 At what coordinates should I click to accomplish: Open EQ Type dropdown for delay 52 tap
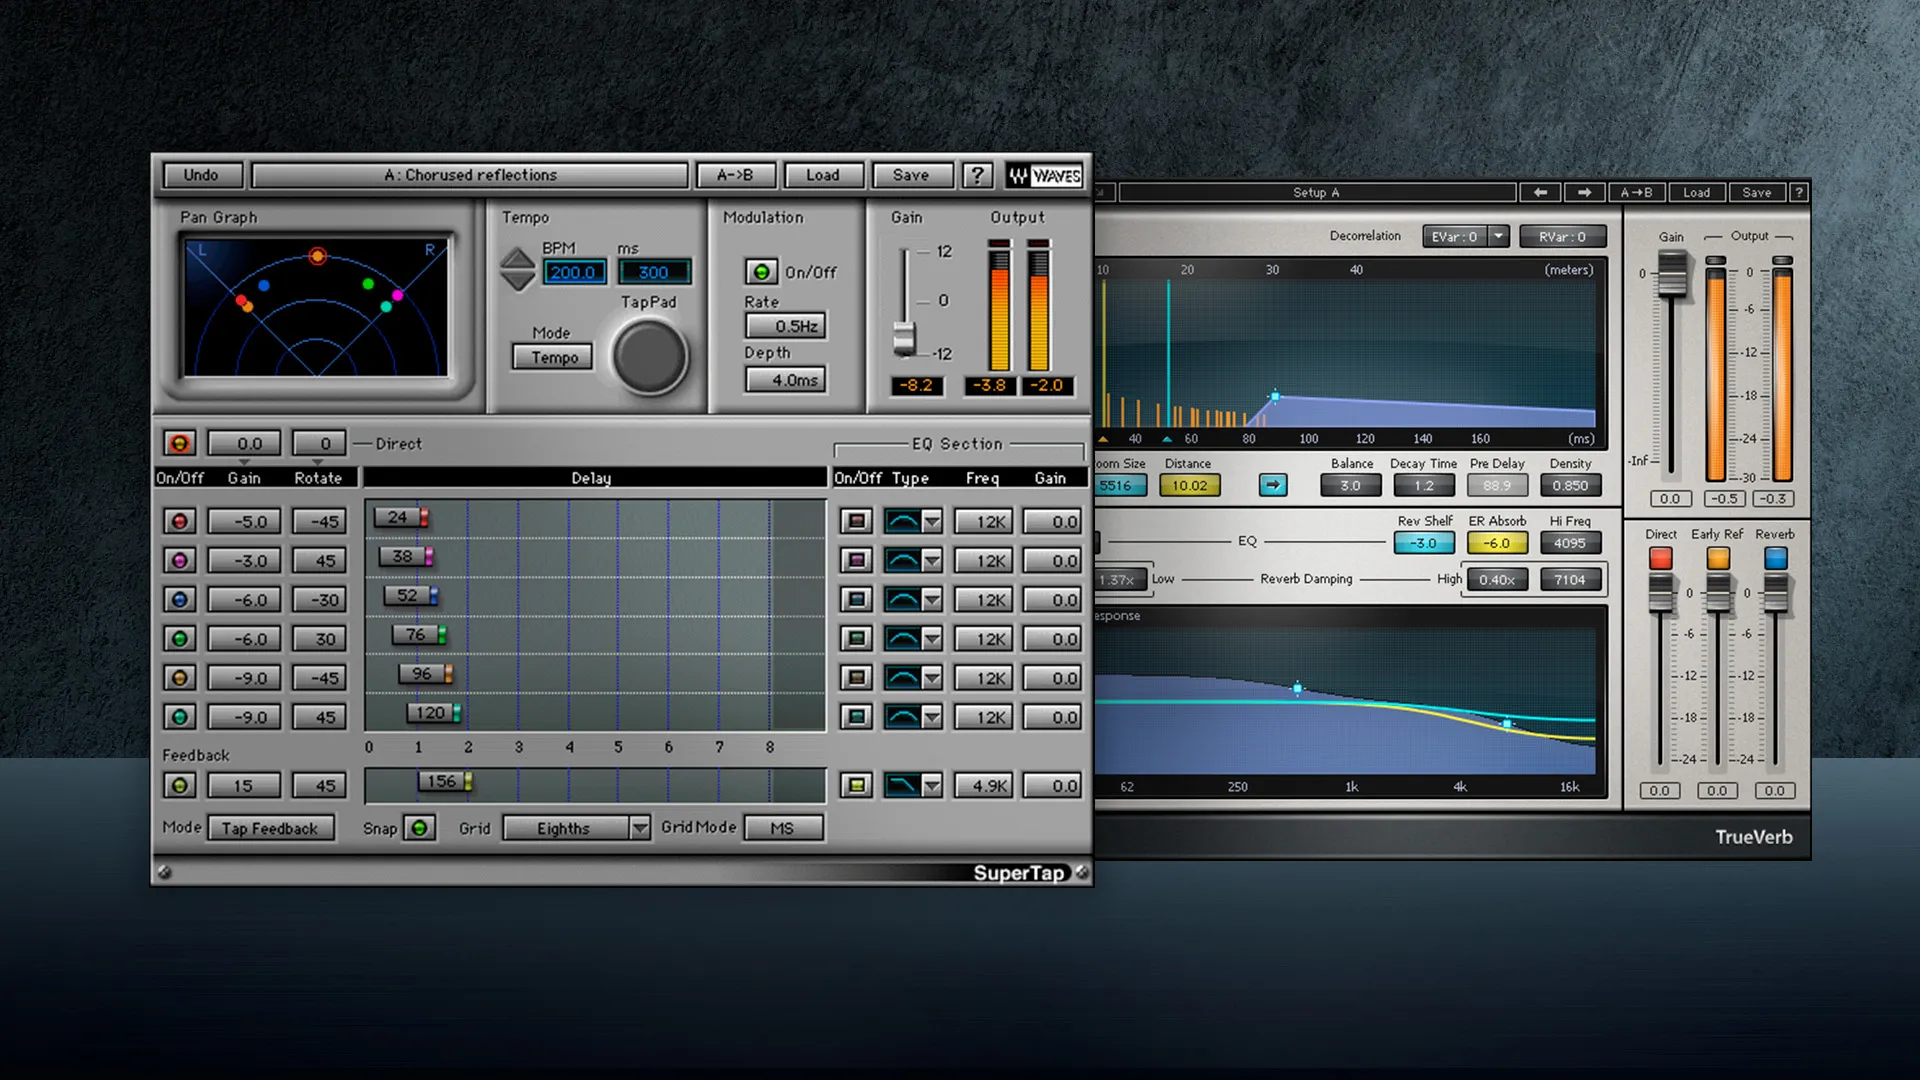pos(932,599)
